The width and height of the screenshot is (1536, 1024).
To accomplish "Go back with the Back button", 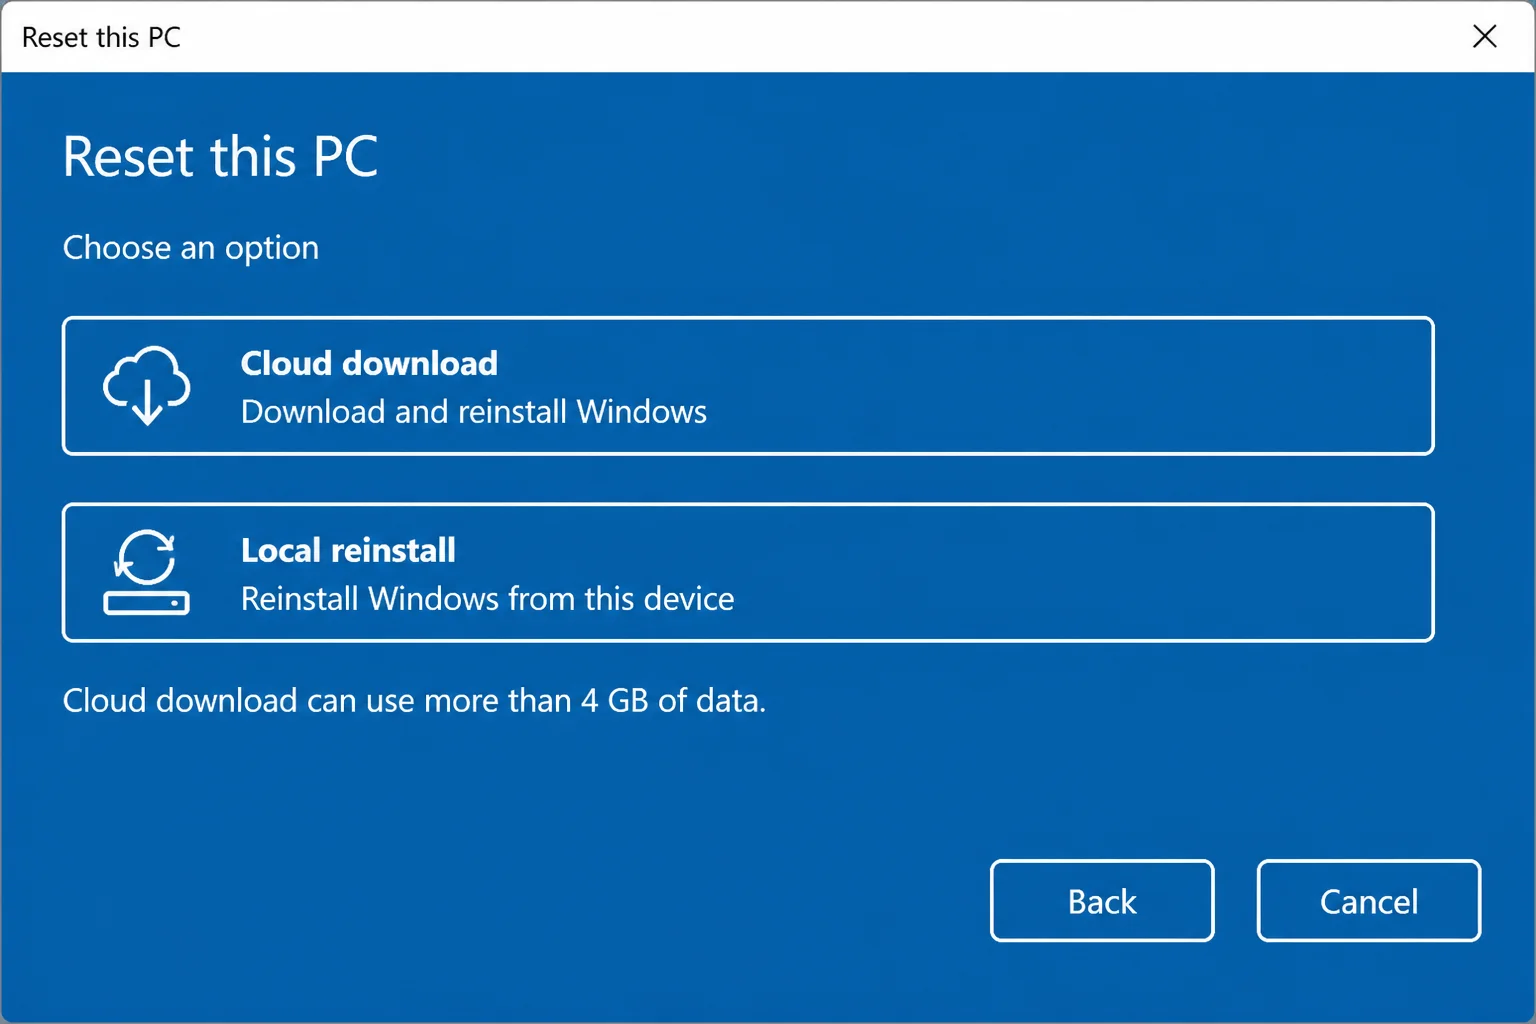I will coord(1102,901).
